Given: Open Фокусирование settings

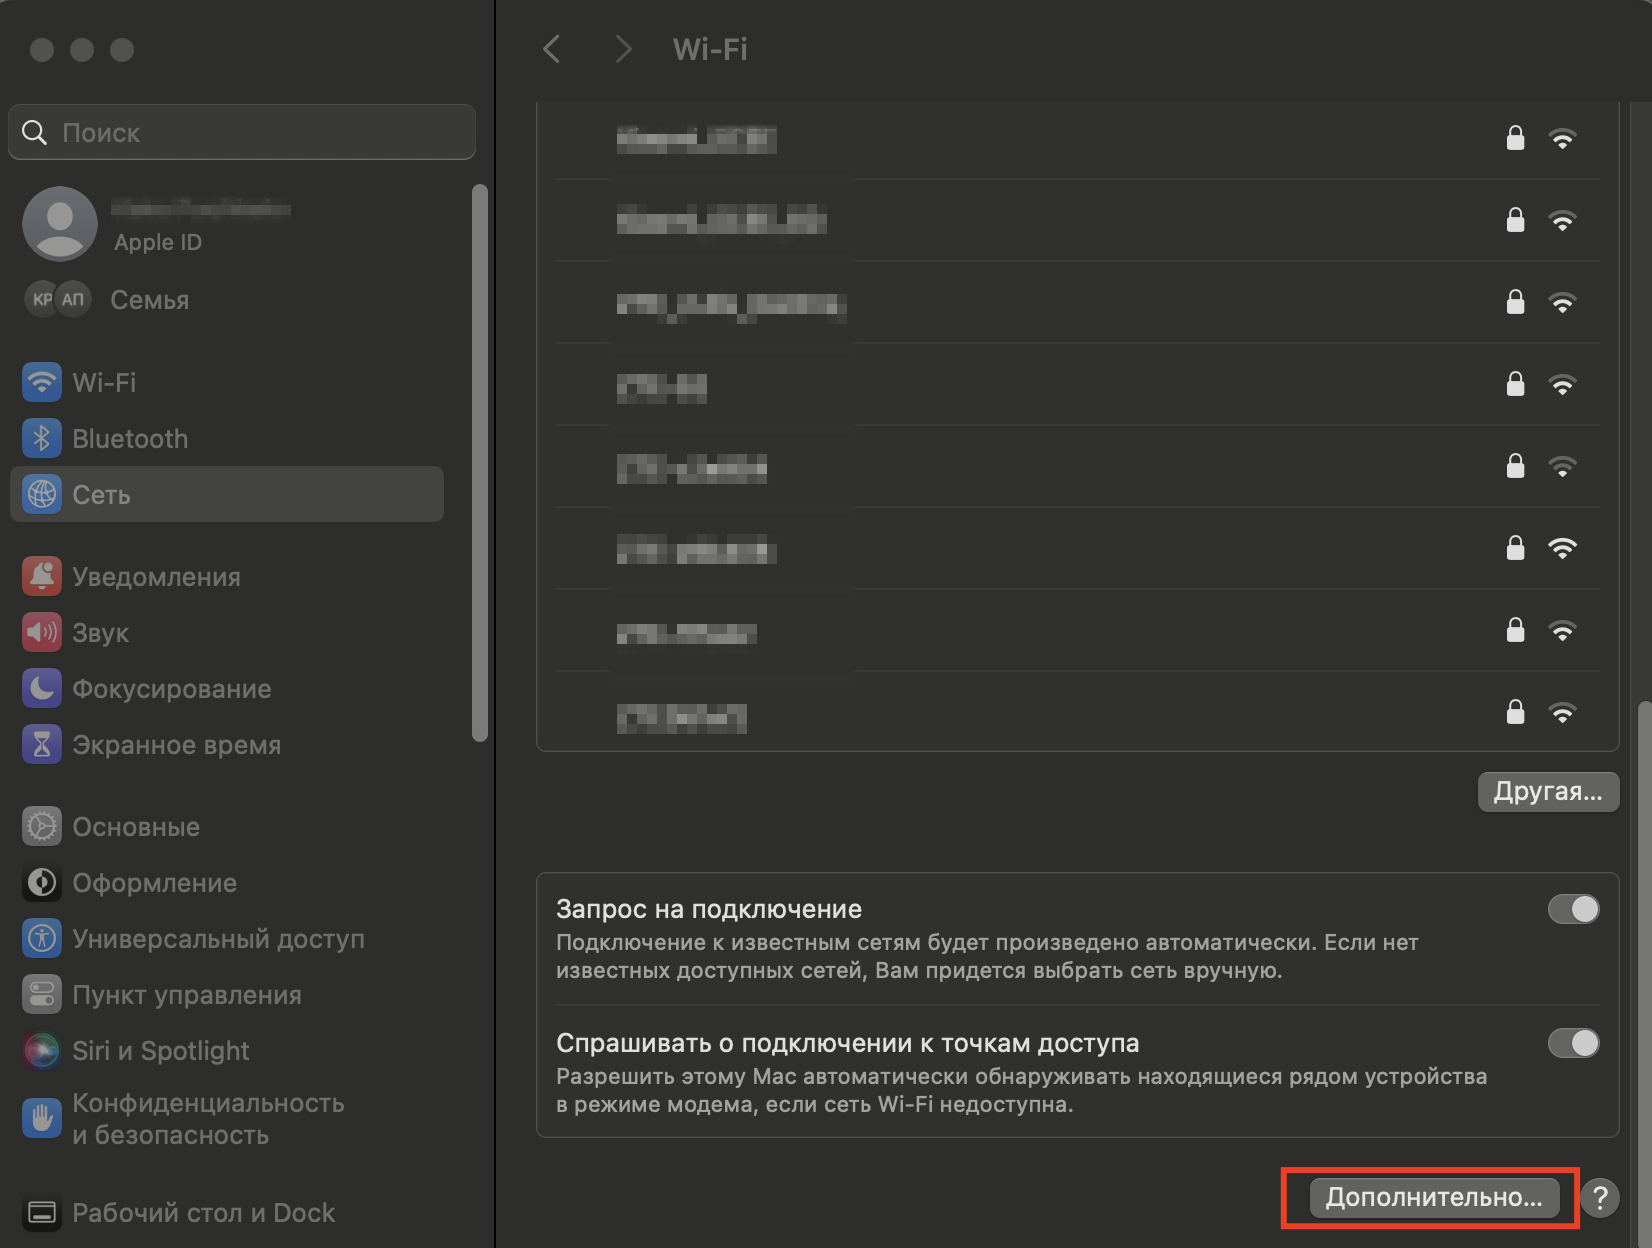Looking at the screenshot, I should pos(226,689).
